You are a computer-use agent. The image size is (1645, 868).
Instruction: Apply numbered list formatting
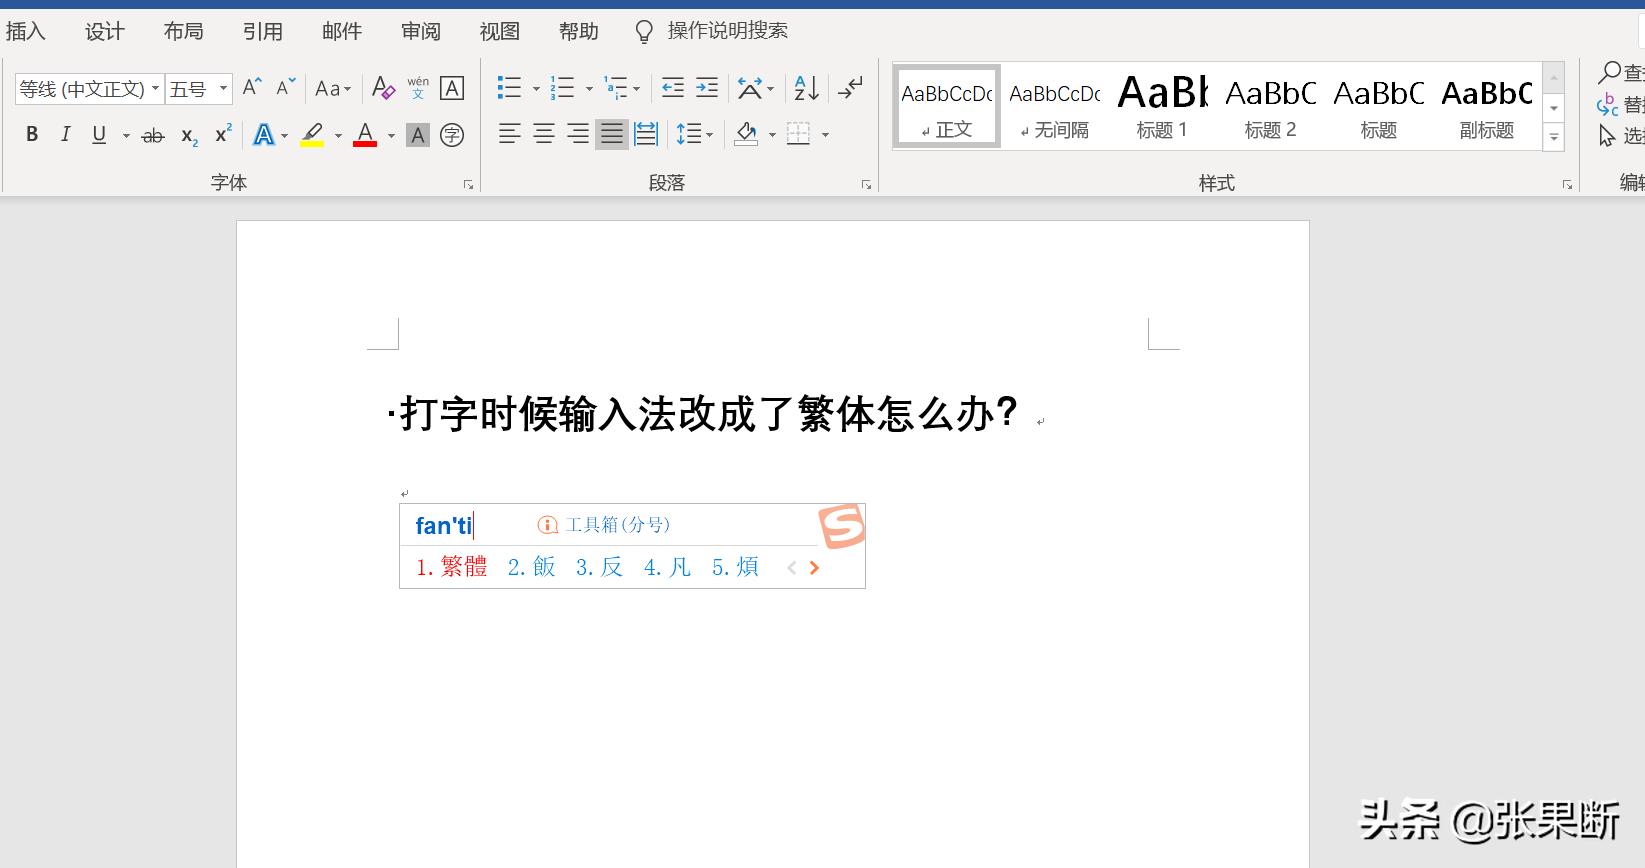(x=563, y=88)
